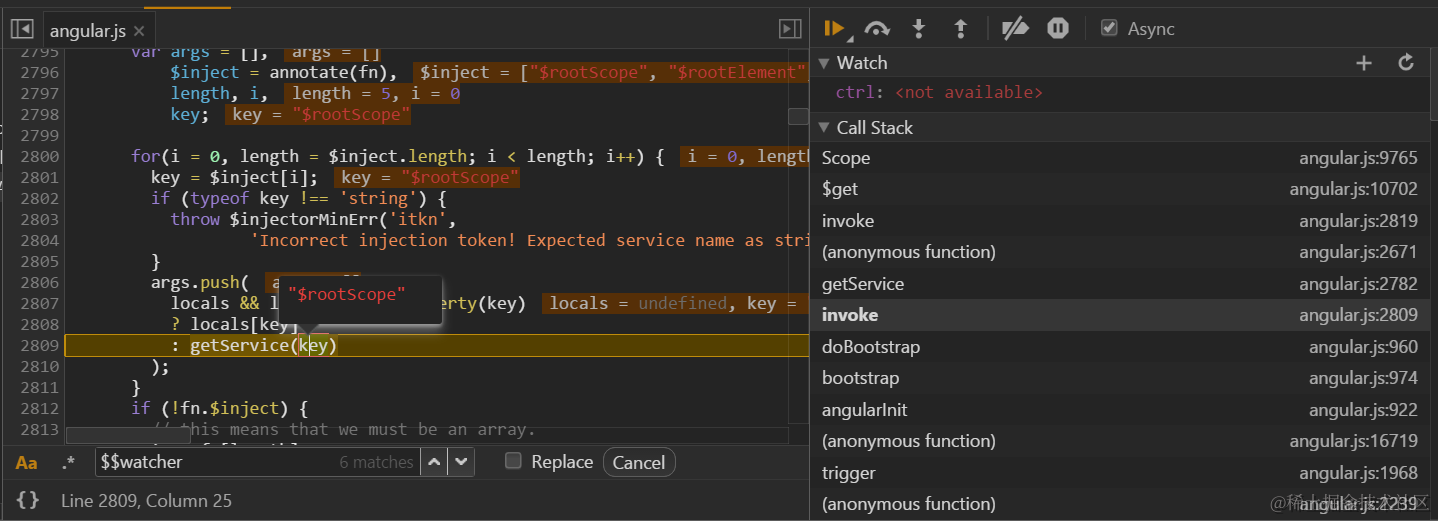Image resolution: width=1438 pixels, height=521 pixels.
Task: Collapse the Watch section
Action: point(824,63)
